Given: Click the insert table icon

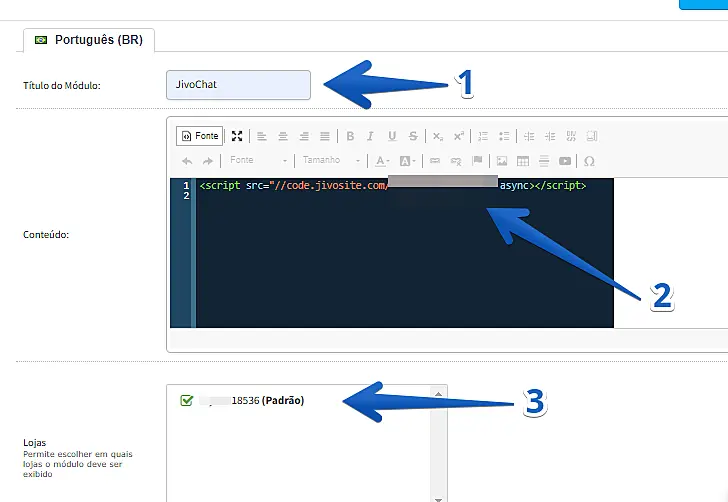Looking at the screenshot, I should click(523, 161).
